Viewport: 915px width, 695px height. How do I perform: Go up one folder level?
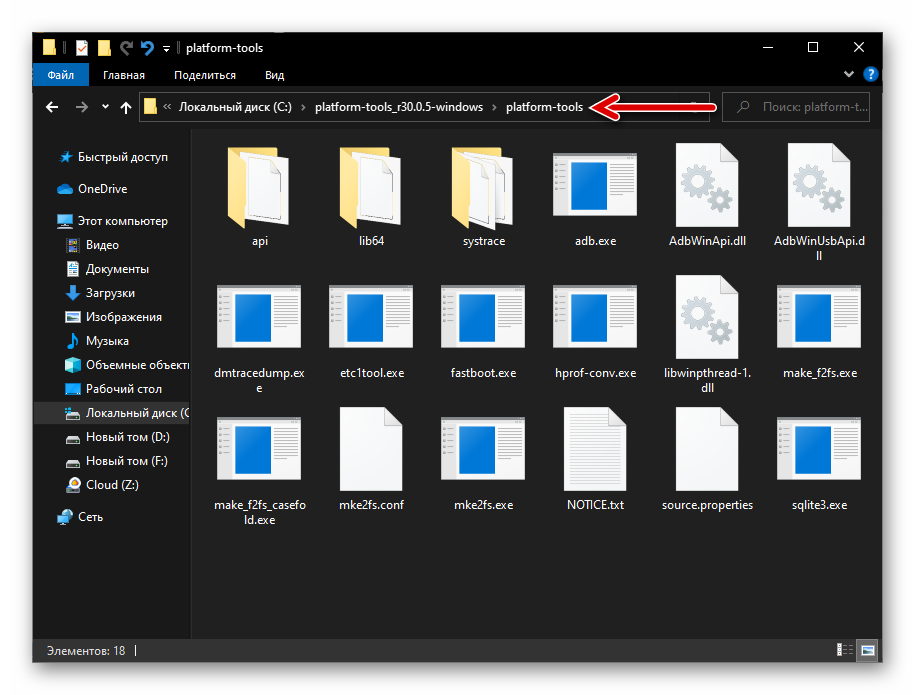tap(126, 107)
